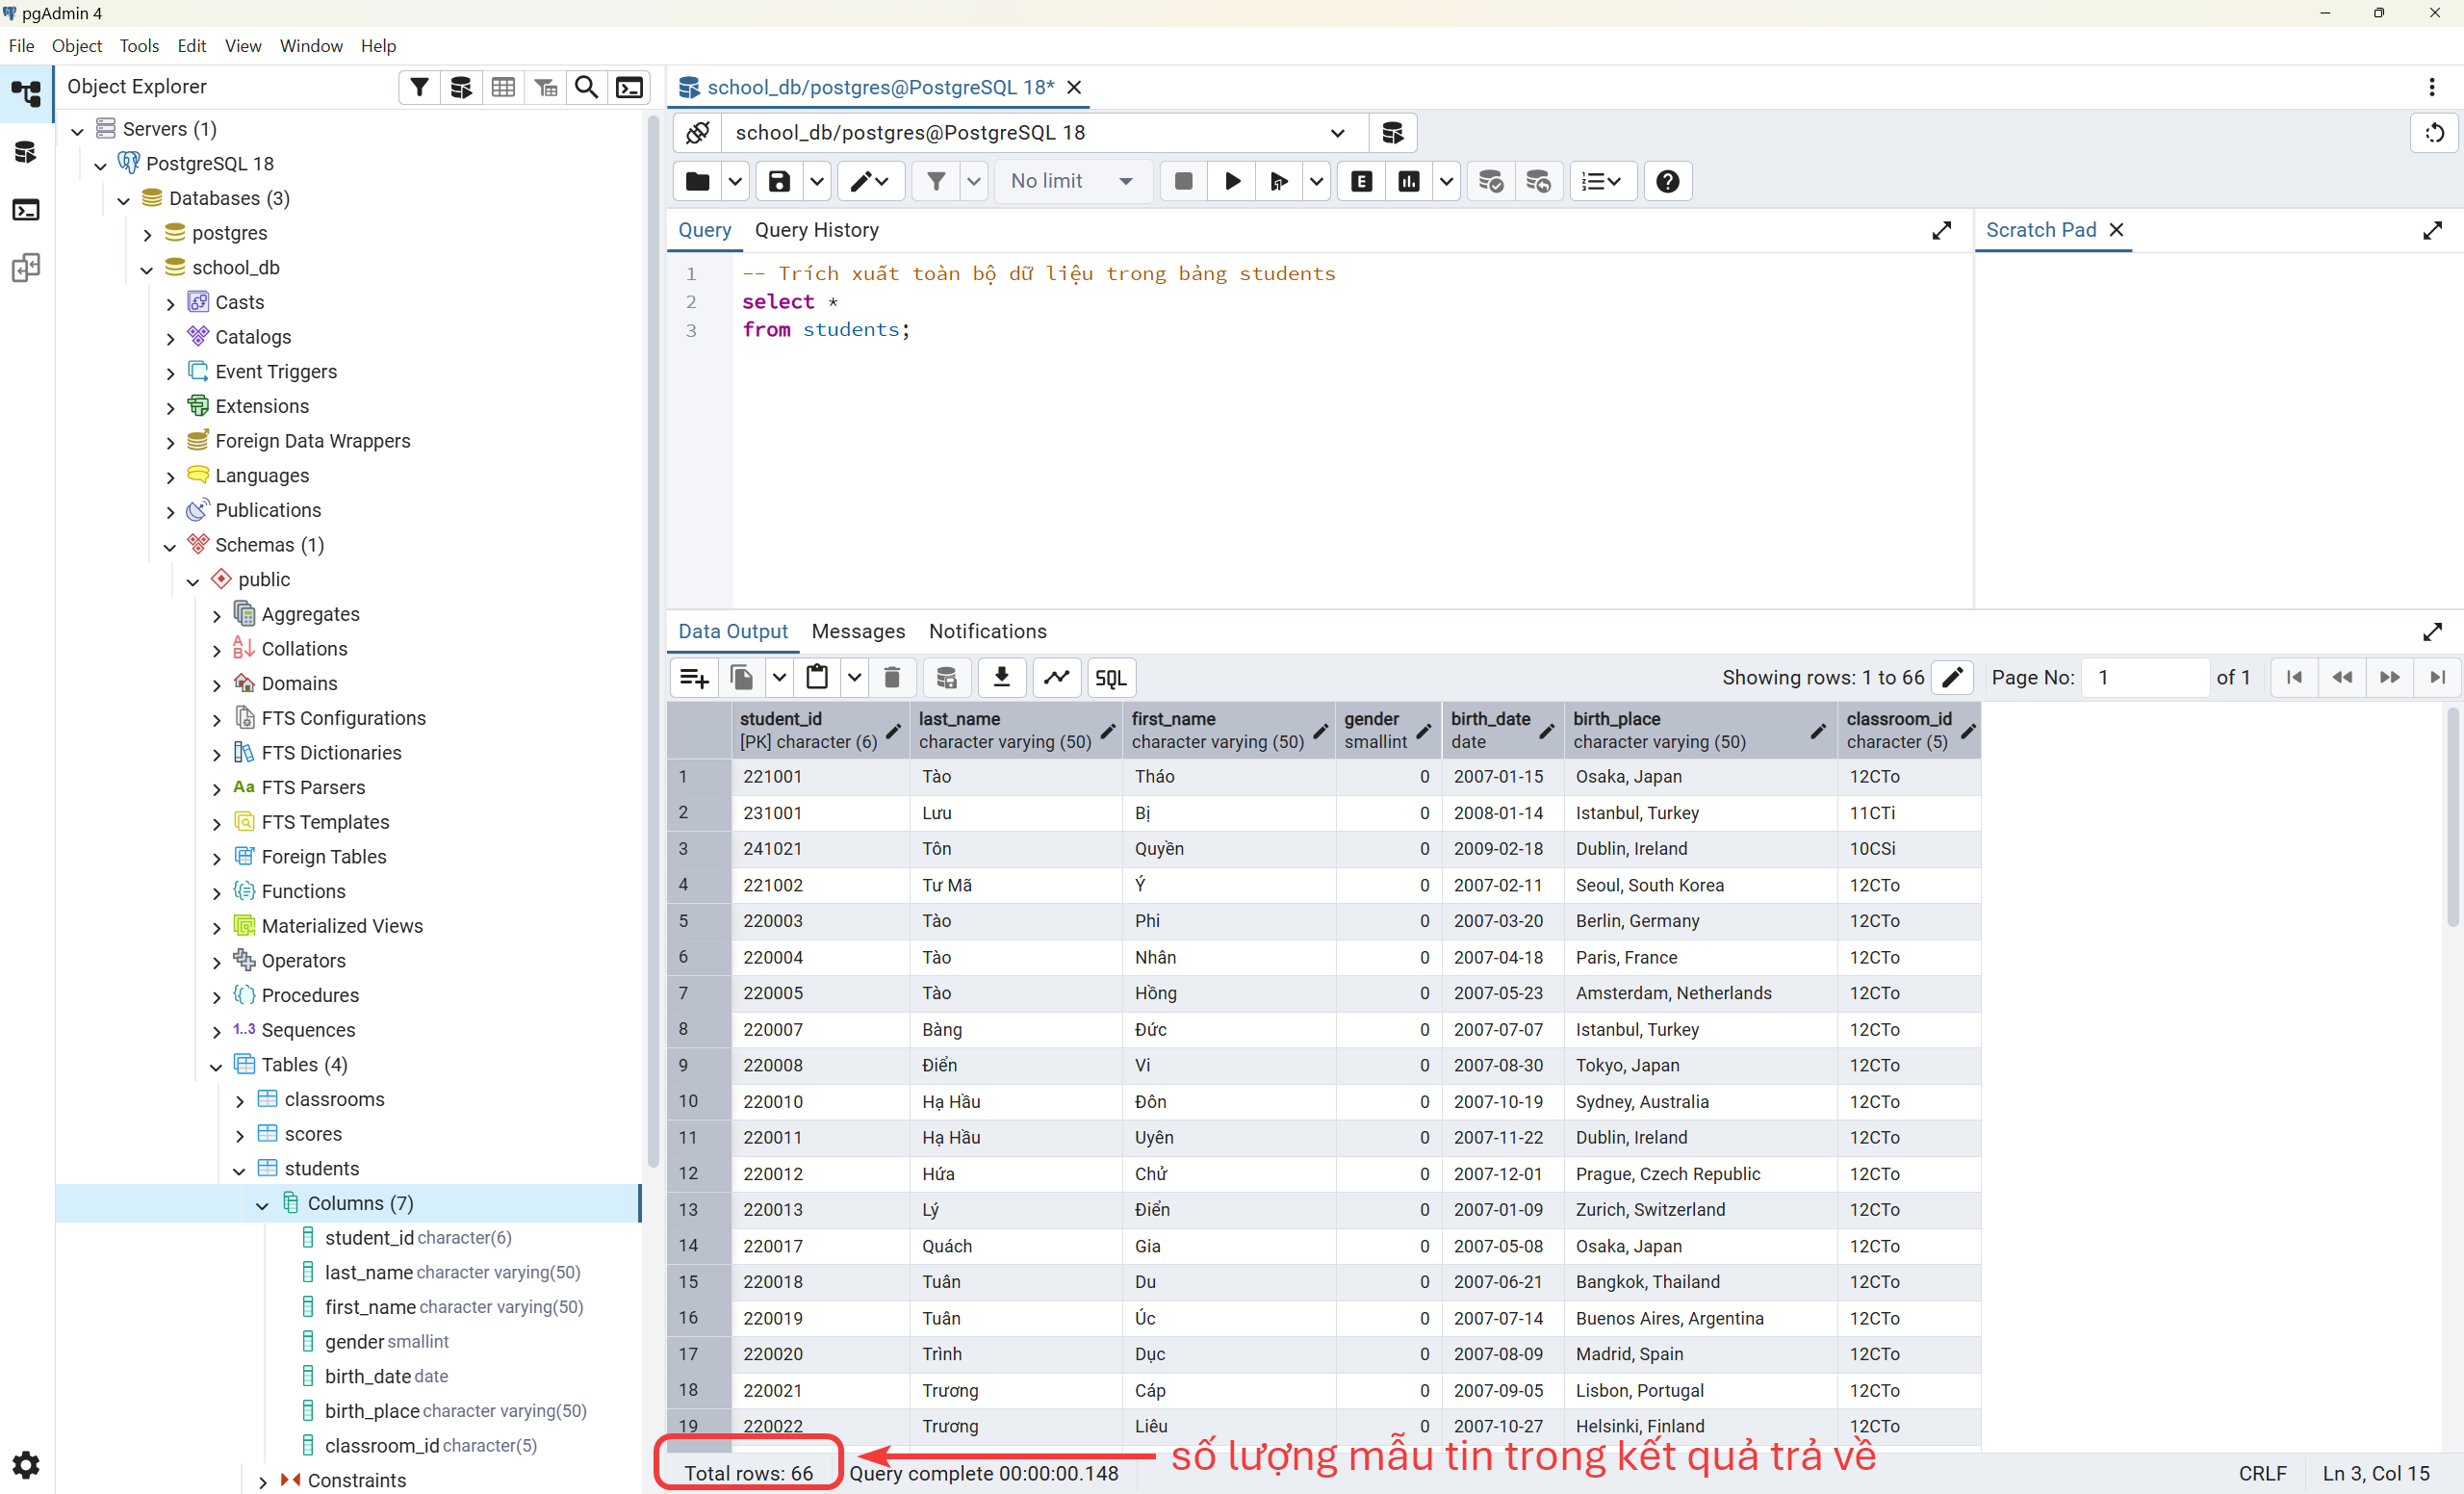Open the Graph Visualiser icon
The width and height of the screenshot is (2464, 1494).
pos(1056,678)
